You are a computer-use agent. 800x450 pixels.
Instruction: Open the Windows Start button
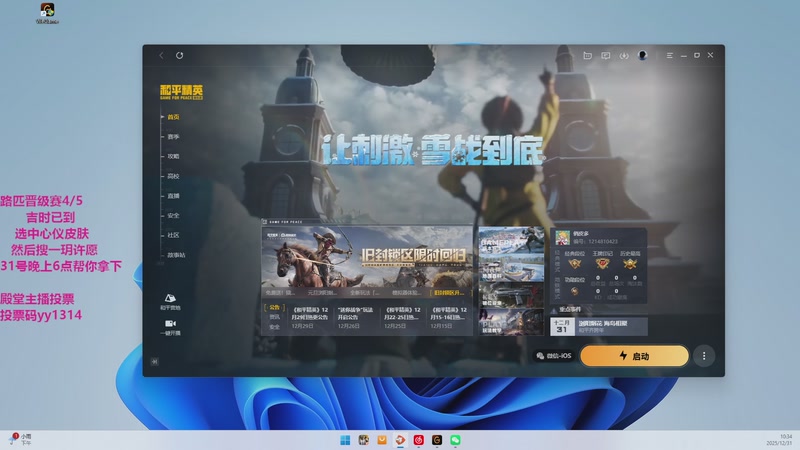coord(345,440)
